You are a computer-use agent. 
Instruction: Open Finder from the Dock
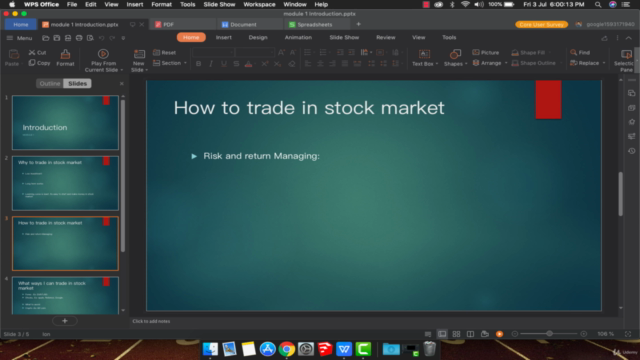(210, 349)
